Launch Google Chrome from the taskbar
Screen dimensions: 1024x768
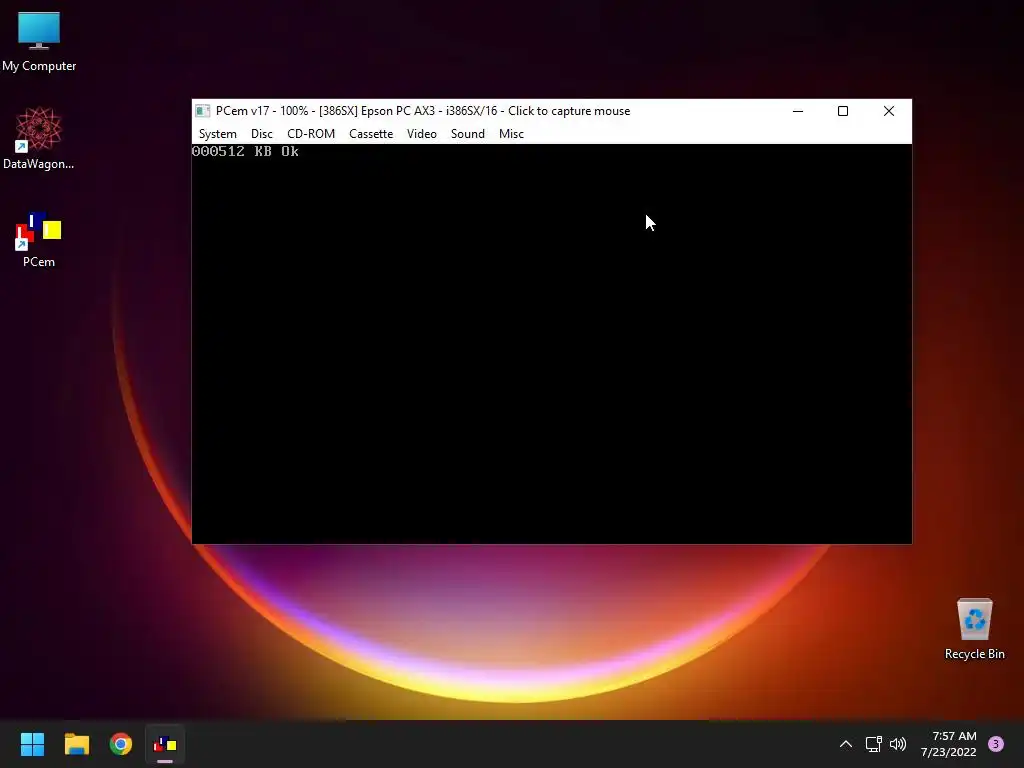[121, 744]
